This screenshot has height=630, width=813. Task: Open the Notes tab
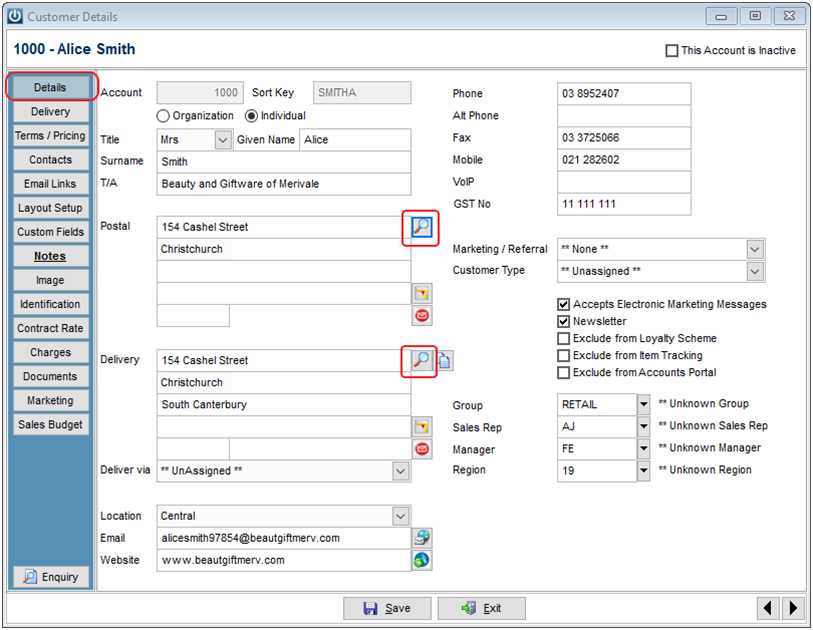click(x=49, y=255)
